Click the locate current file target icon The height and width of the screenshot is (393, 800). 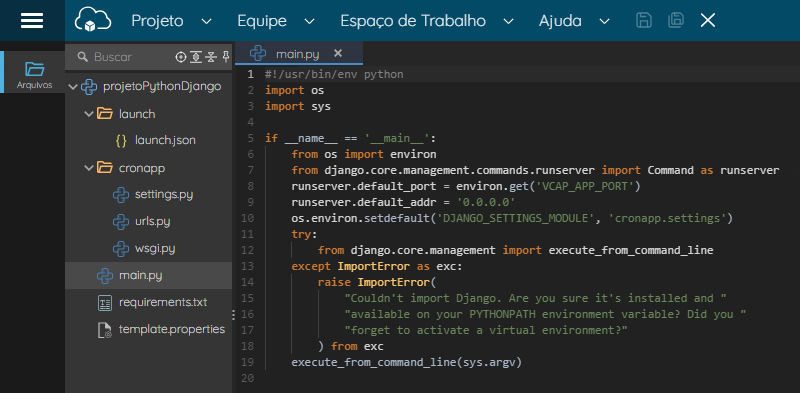181,57
